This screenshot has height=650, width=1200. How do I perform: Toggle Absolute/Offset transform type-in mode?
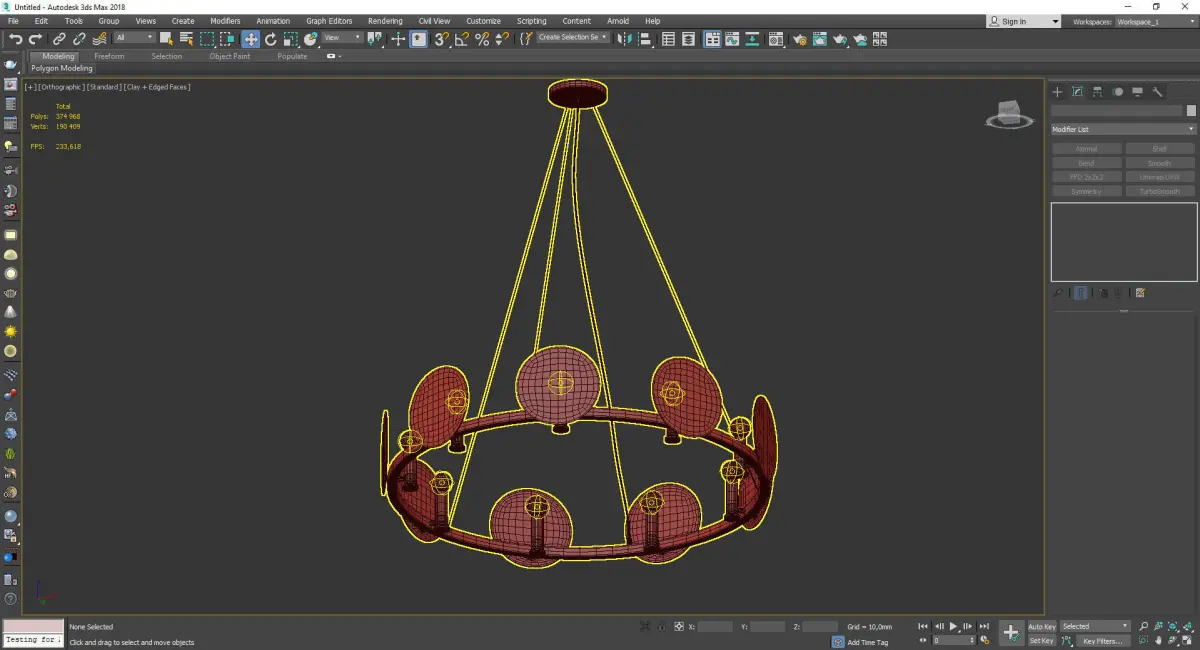pyautogui.click(x=678, y=626)
